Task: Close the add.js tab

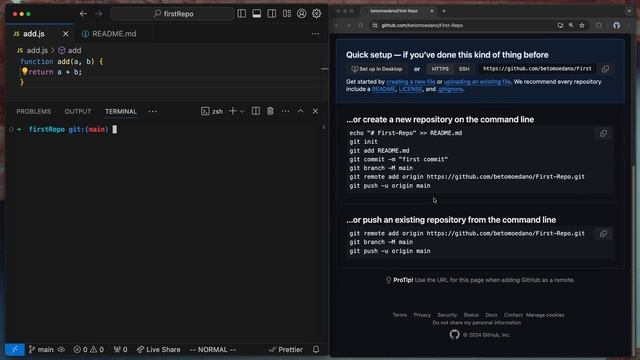Action: tap(65, 34)
